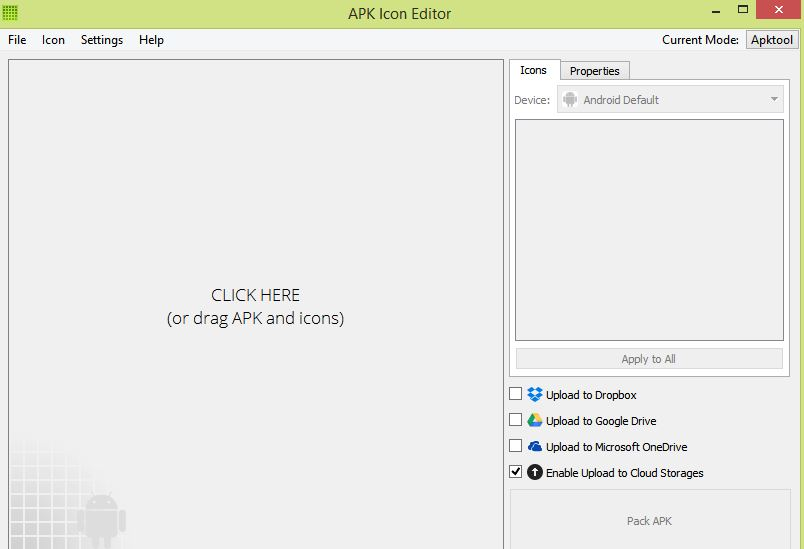The height and width of the screenshot is (549, 804).
Task: Enable the Upload to Dropbox checkbox
Action: (x=516, y=395)
